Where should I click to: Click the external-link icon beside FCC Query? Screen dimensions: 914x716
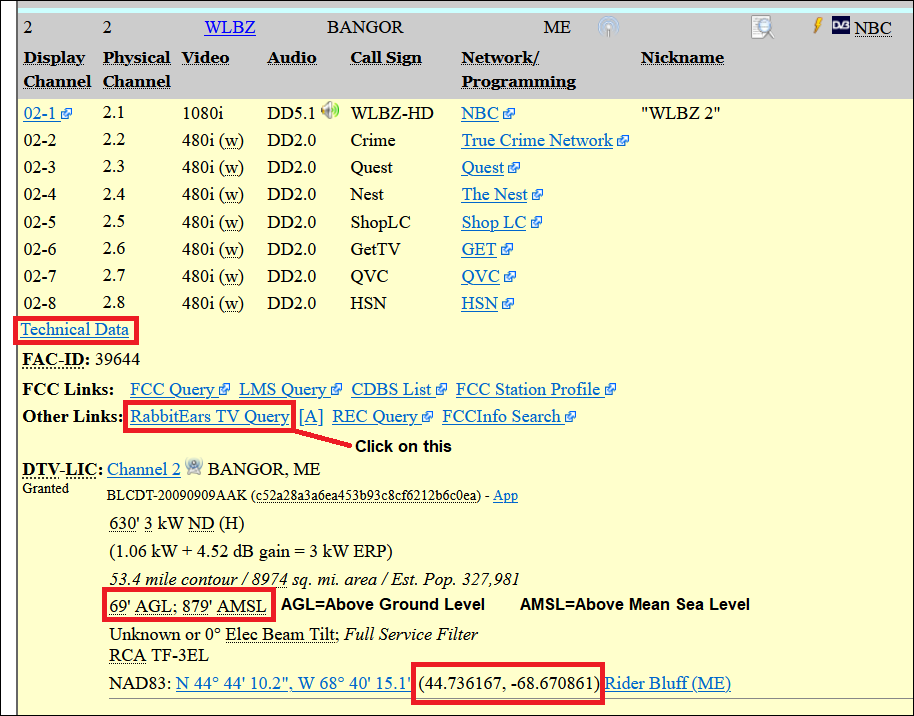(x=224, y=389)
